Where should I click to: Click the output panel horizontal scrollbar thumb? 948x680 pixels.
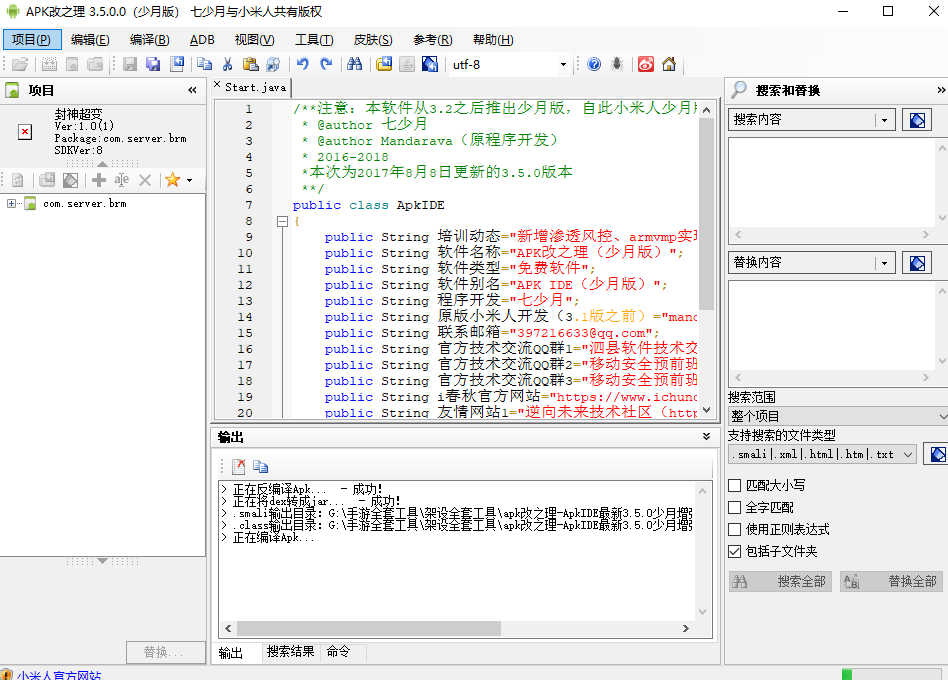coord(369,629)
